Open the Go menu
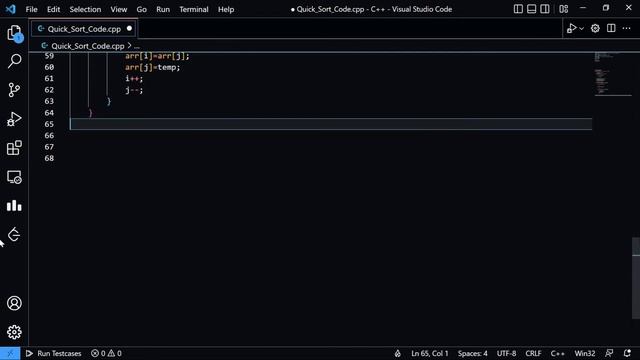The height and width of the screenshot is (360, 640). pyautogui.click(x=142, y=9)
